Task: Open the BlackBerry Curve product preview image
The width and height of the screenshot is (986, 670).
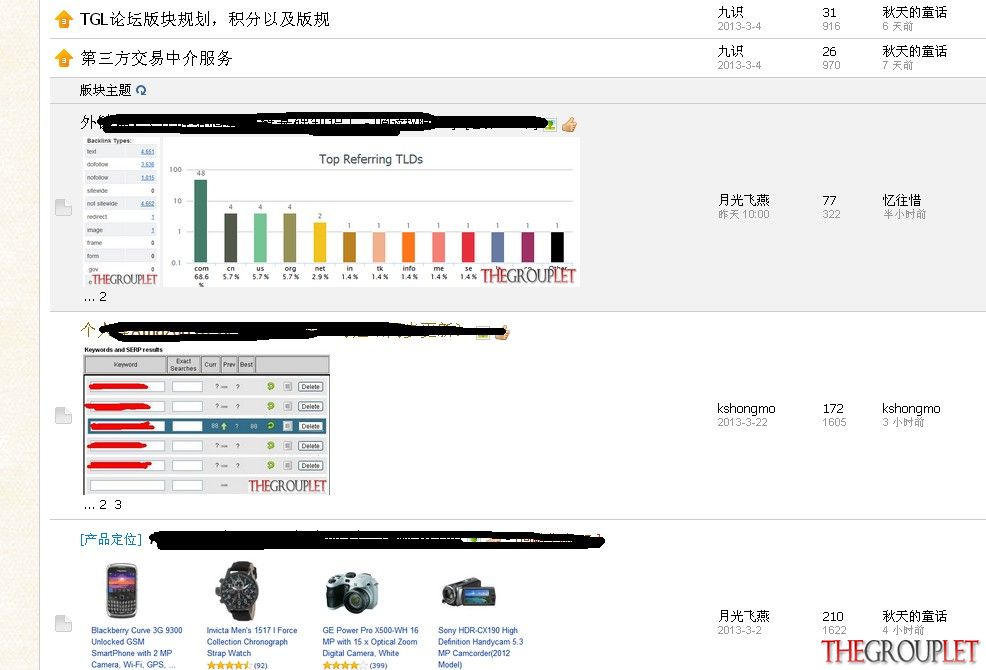Action: click(x=121, y=591)
